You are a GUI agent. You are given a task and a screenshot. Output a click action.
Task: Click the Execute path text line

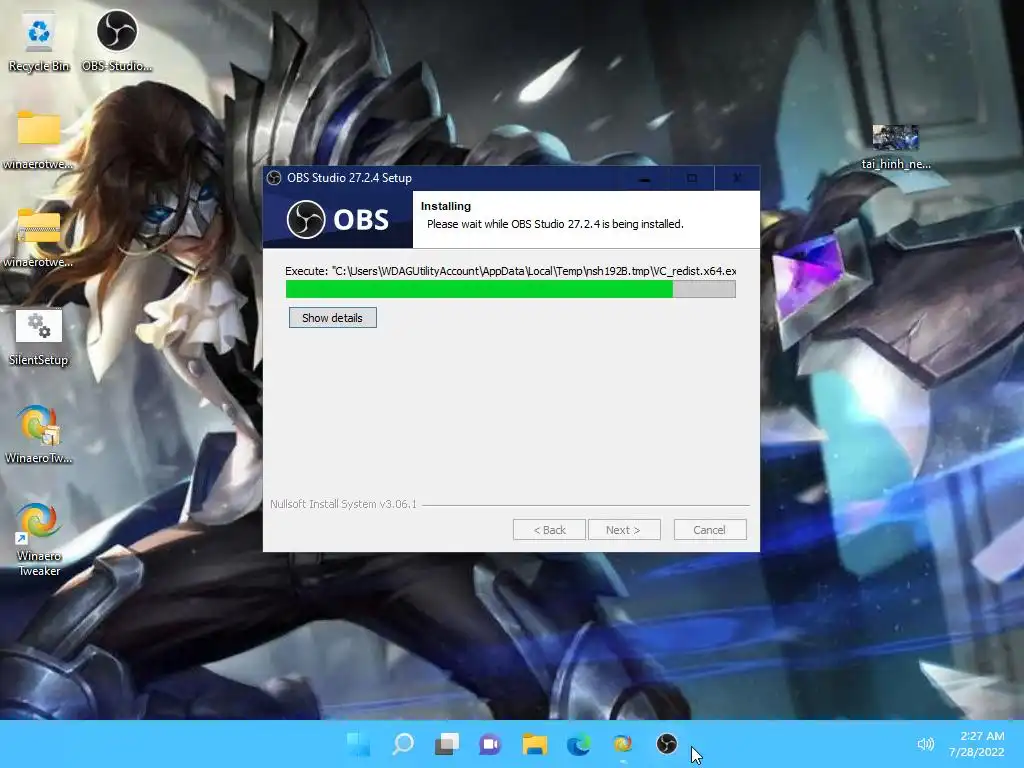tap(511, 271)
